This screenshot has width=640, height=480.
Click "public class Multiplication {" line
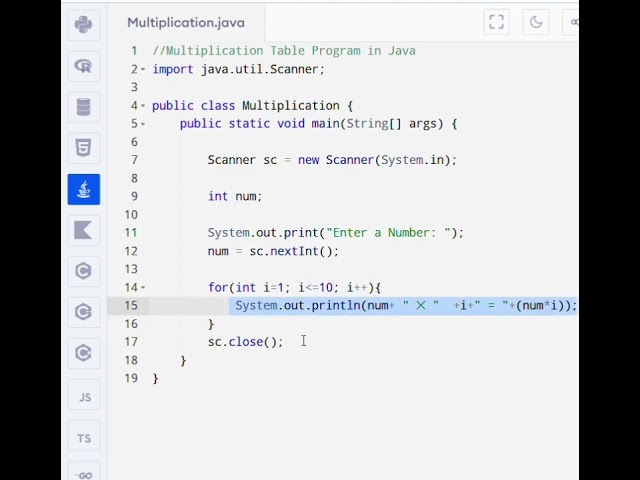coord(253,106)
